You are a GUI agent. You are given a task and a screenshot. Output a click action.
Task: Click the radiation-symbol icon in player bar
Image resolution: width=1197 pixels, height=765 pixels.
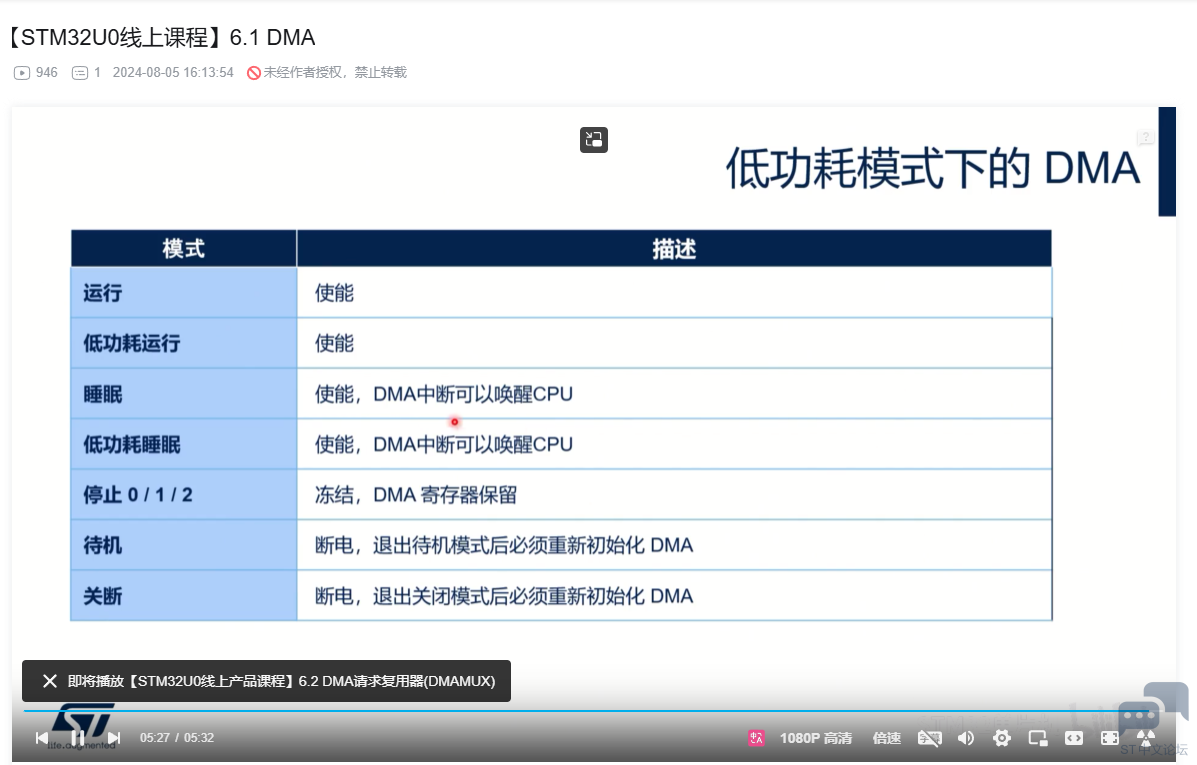coord(1146,738)
